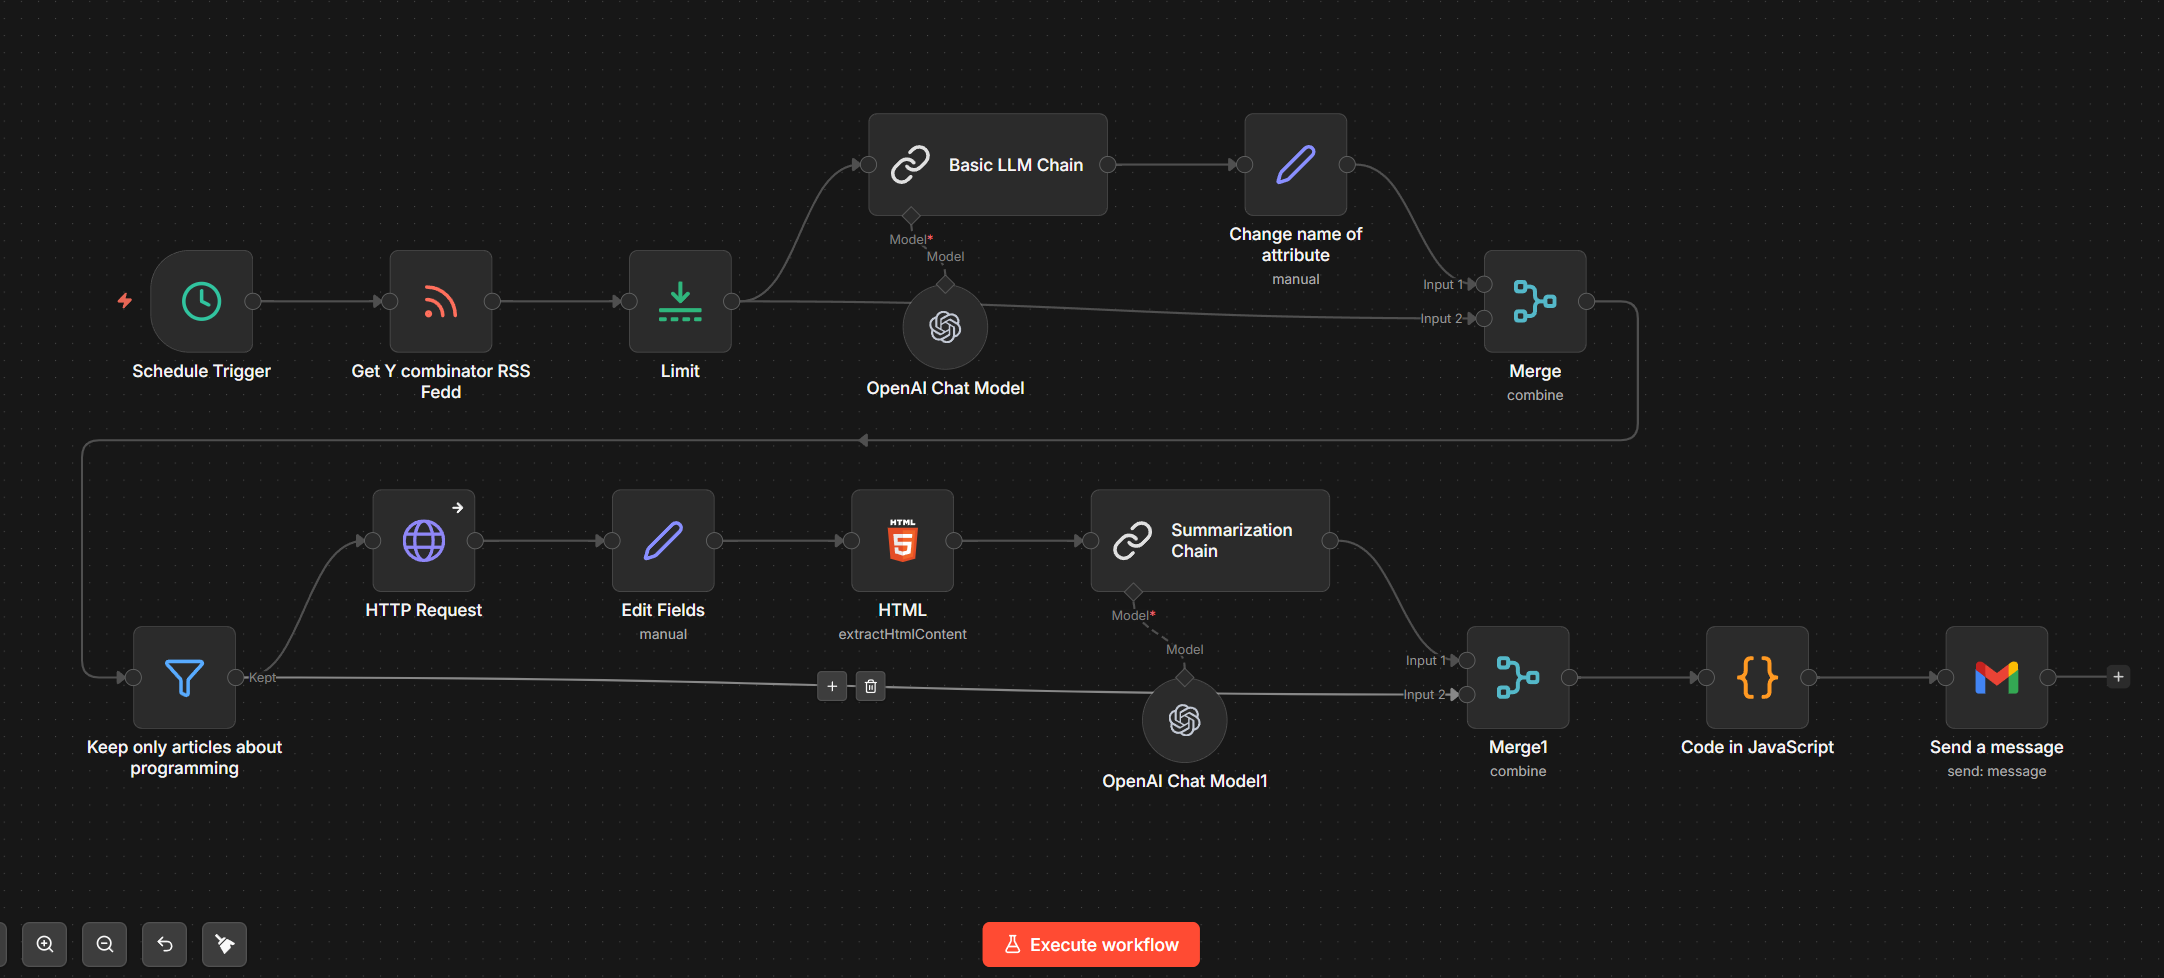Viewport: 2164px width, 978px height.
Task: Click the "manual" subtitle under Edit Fields
Action: 663,634
